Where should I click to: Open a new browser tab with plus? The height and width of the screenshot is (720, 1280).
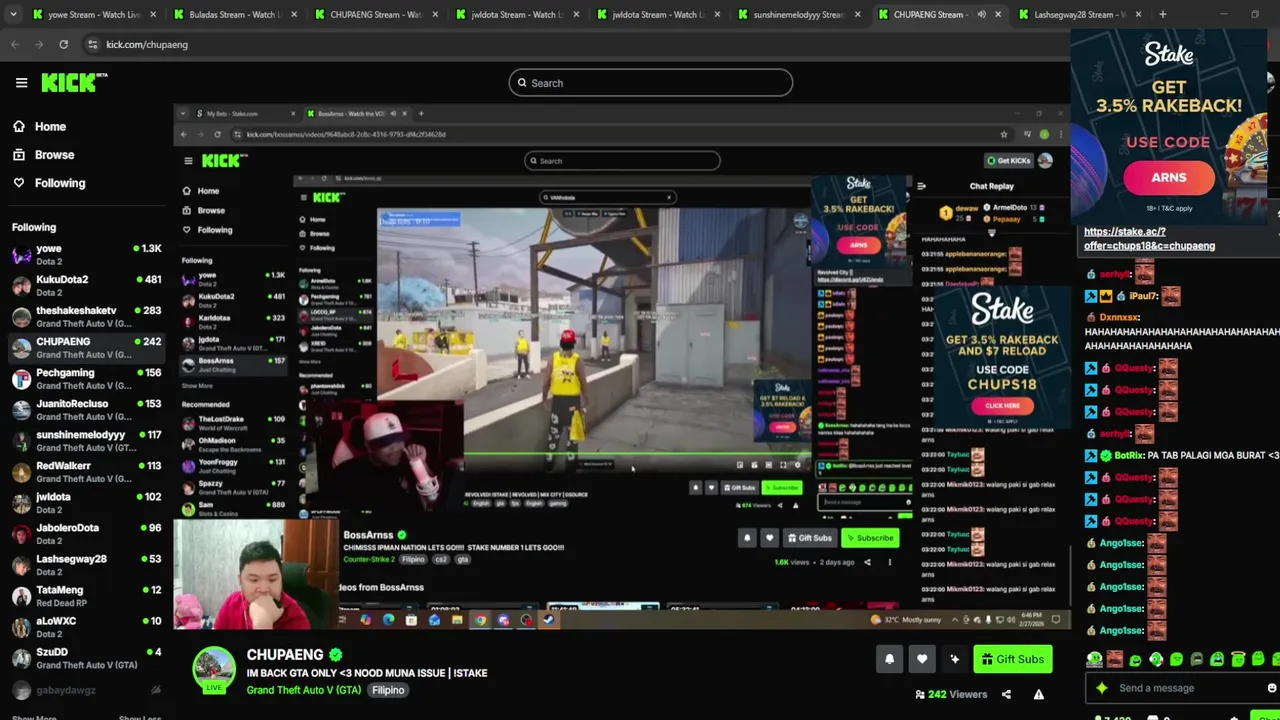coord(1162,14)
